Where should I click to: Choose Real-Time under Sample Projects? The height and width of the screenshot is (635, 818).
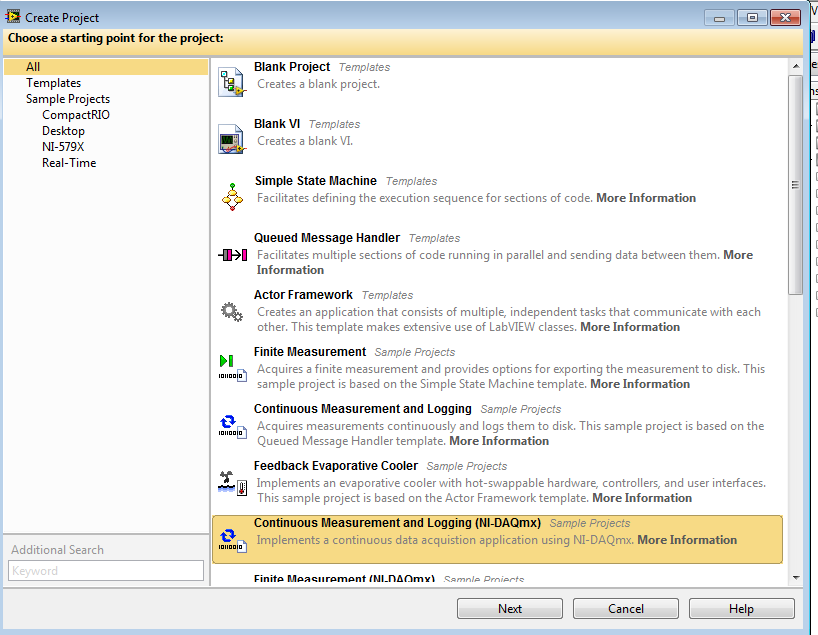pyautogui.click(x=69, y=163)
